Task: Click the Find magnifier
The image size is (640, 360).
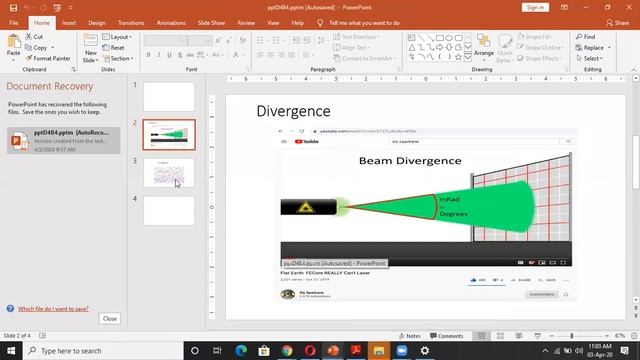Action: point(586,37)
